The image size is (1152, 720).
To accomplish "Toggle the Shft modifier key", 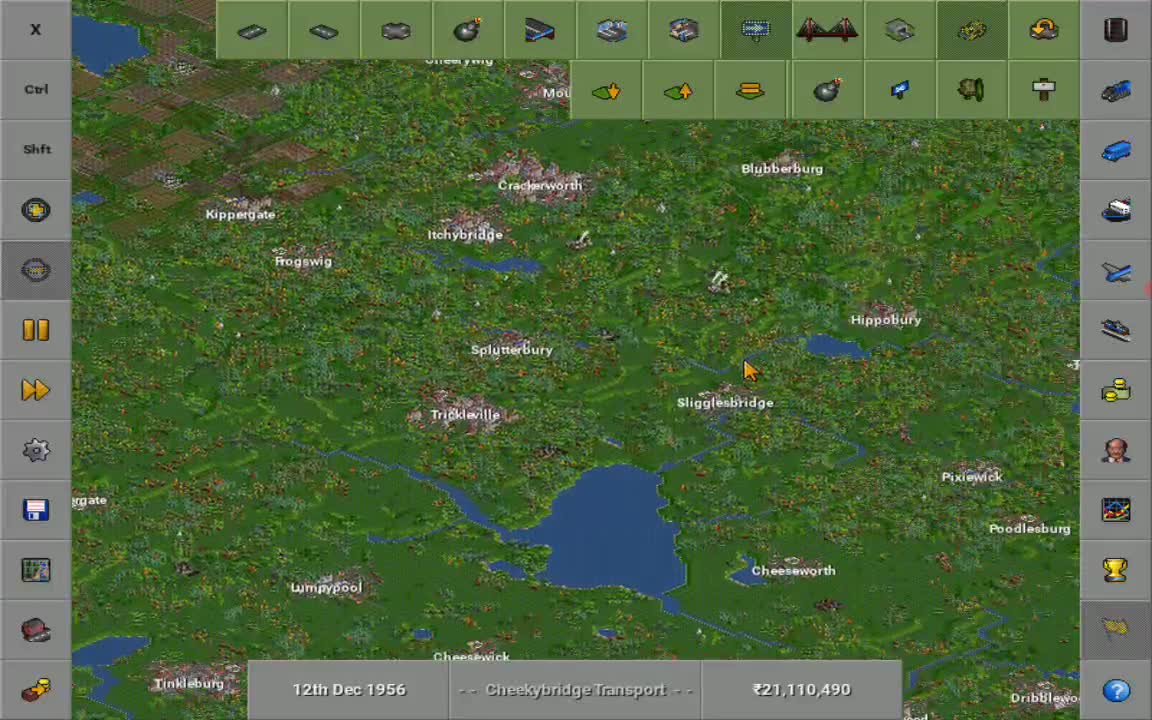I will [x=35, y=150].
